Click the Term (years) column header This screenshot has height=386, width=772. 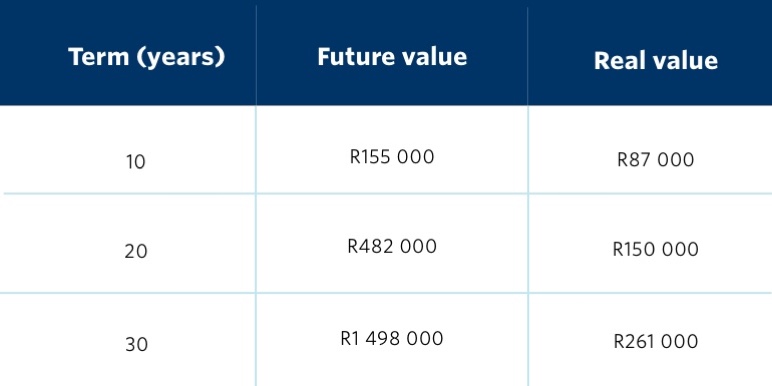point(147,57)
